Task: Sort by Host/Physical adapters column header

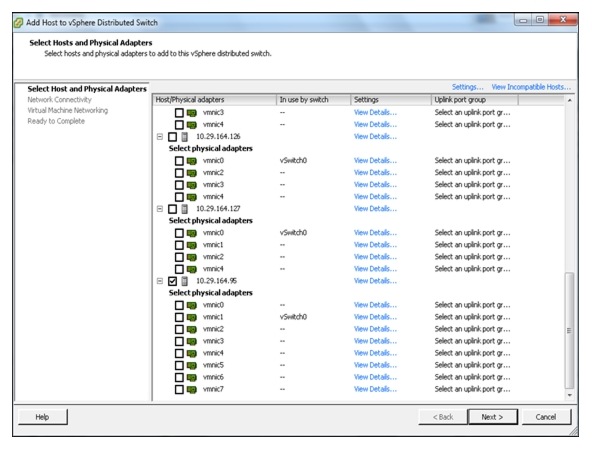Action: point(215,100)
